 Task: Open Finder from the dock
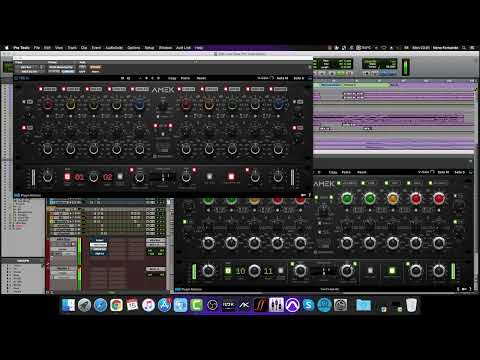(x=69, y=305)
